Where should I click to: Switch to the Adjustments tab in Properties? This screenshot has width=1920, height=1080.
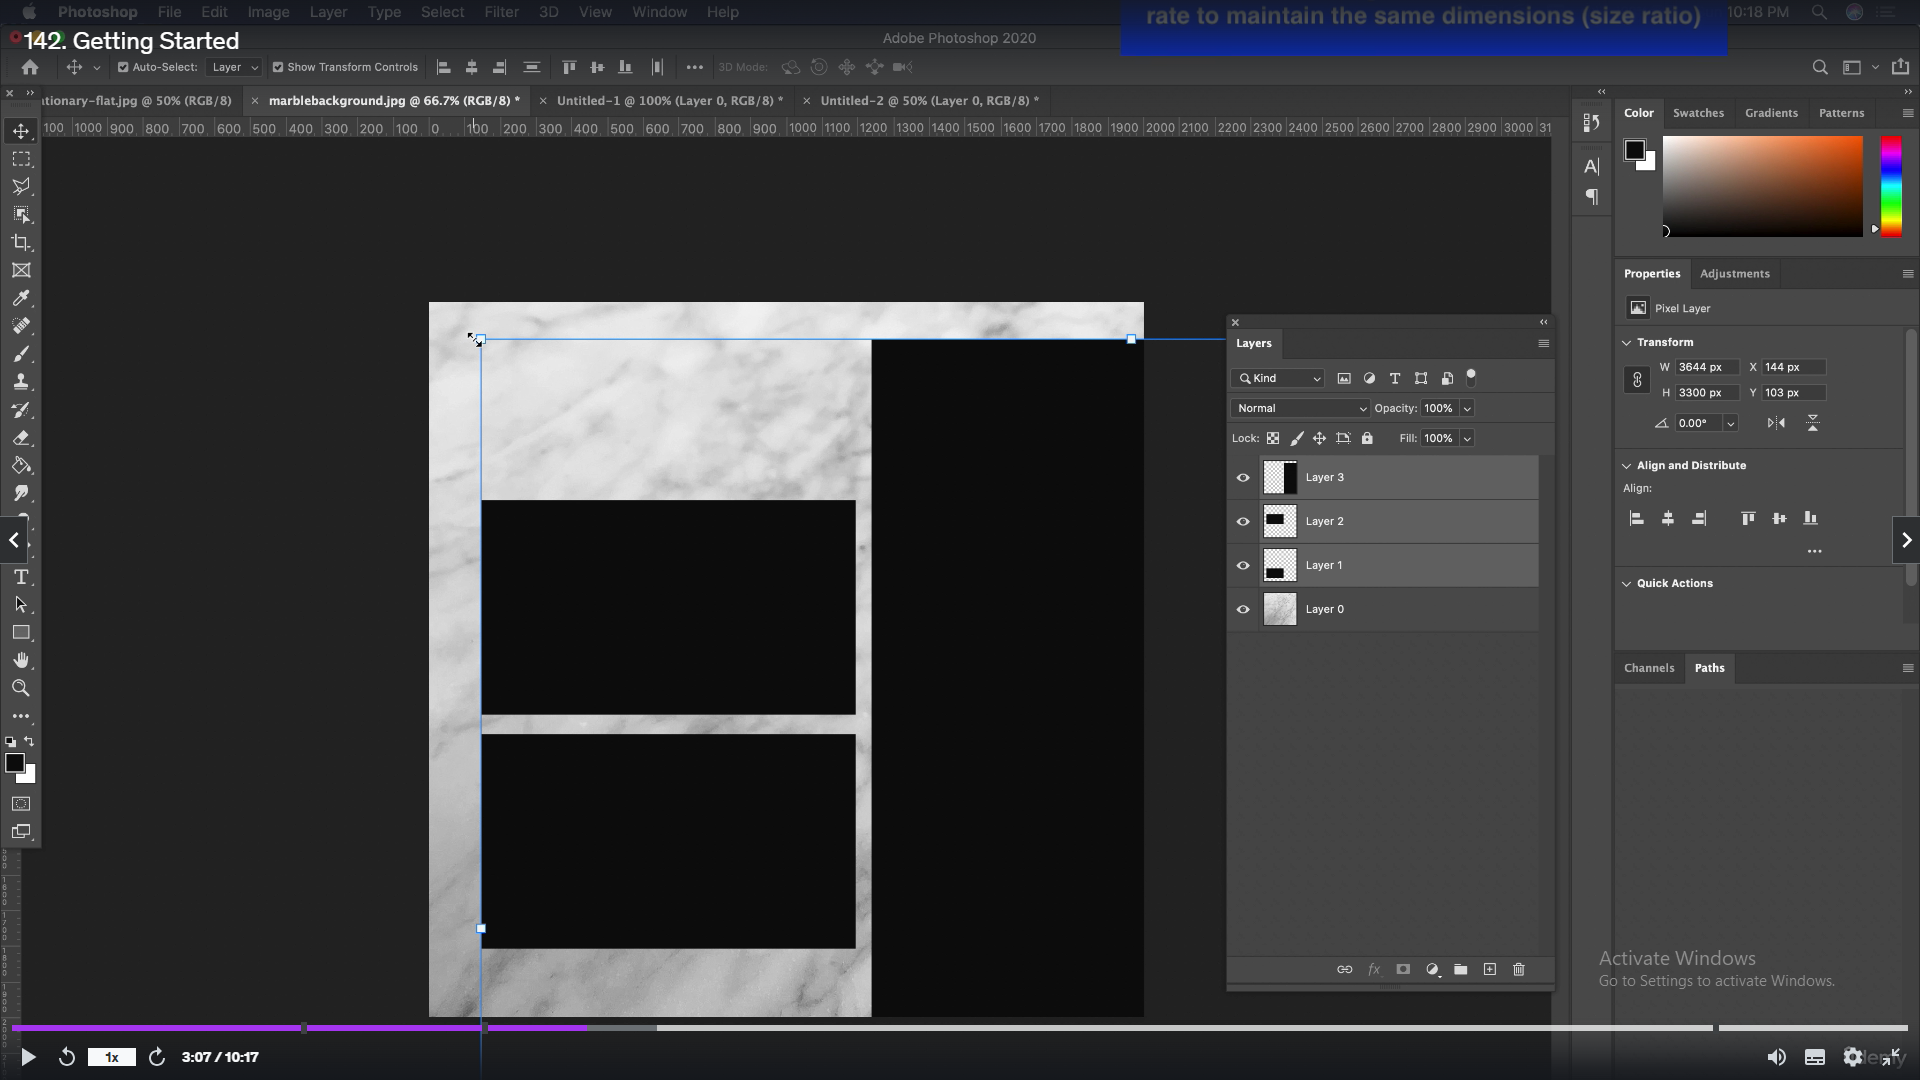tap(1735, 273)
